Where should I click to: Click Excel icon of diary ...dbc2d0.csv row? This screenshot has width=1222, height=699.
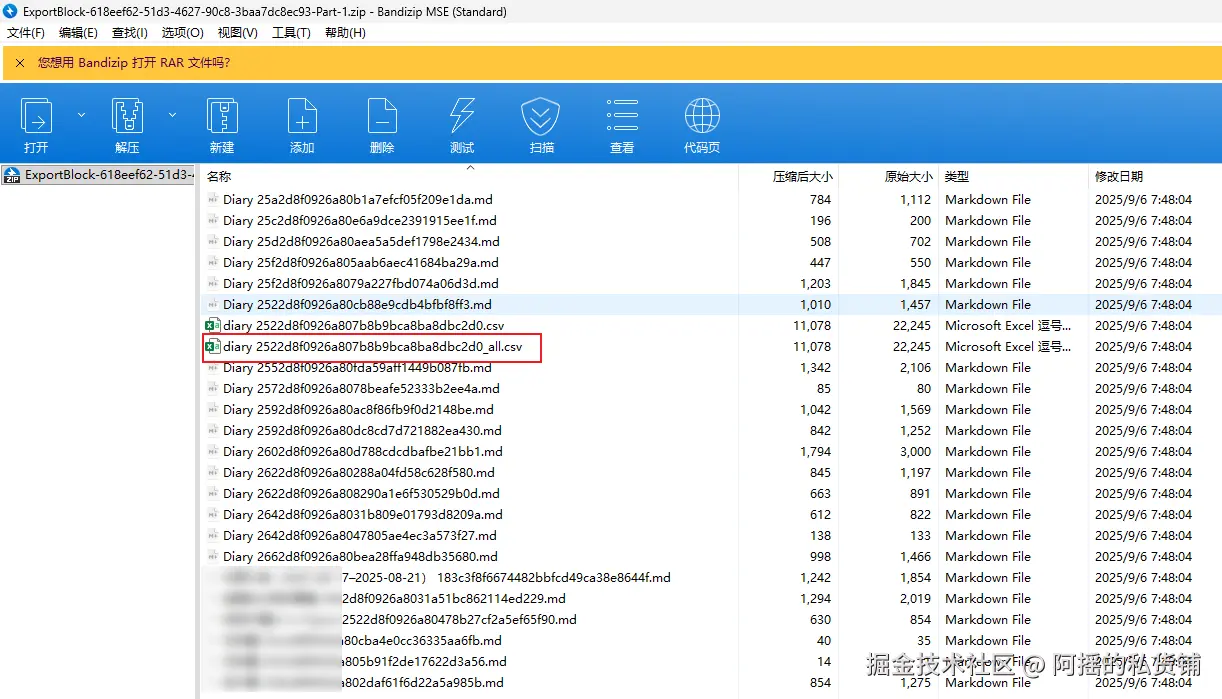tap(212, 326)
